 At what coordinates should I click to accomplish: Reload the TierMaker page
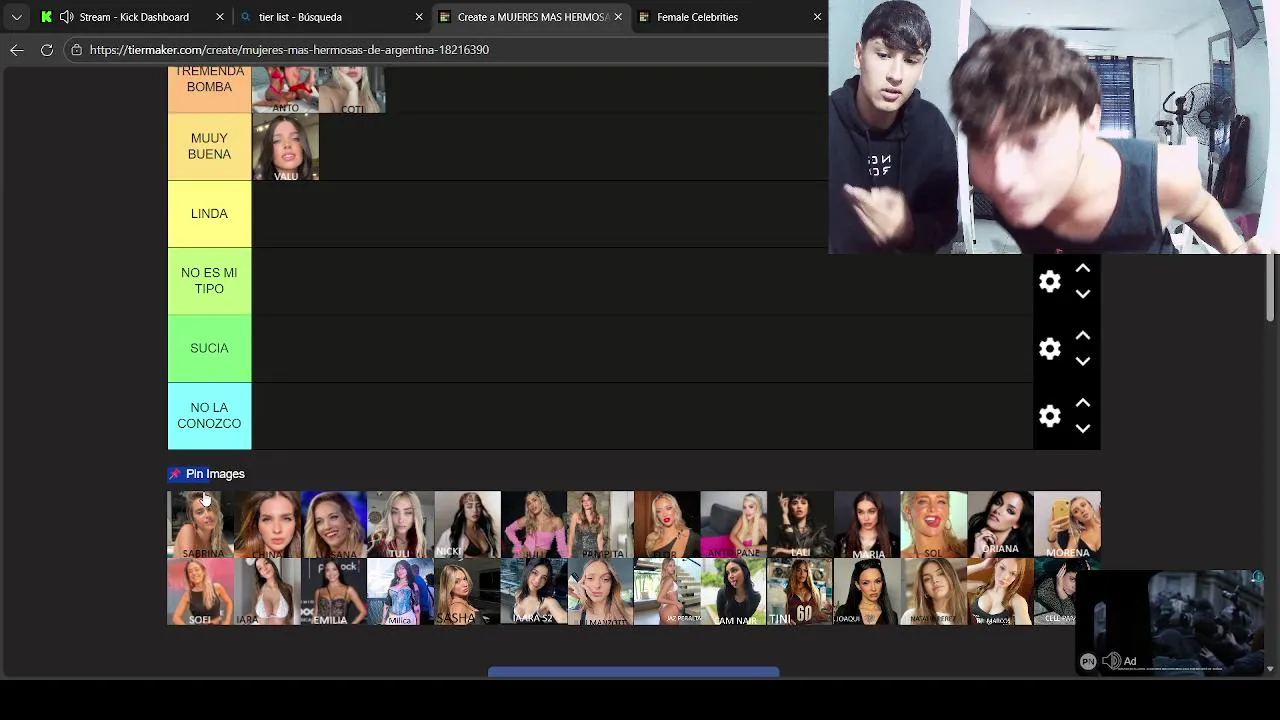pyautogui.click(x=46, y=49)
